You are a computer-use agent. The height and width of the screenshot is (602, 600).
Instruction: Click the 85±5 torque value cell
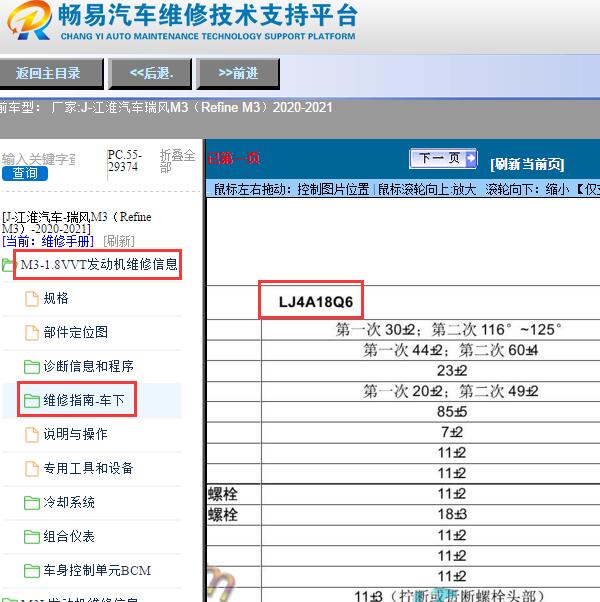pos(452,412)
